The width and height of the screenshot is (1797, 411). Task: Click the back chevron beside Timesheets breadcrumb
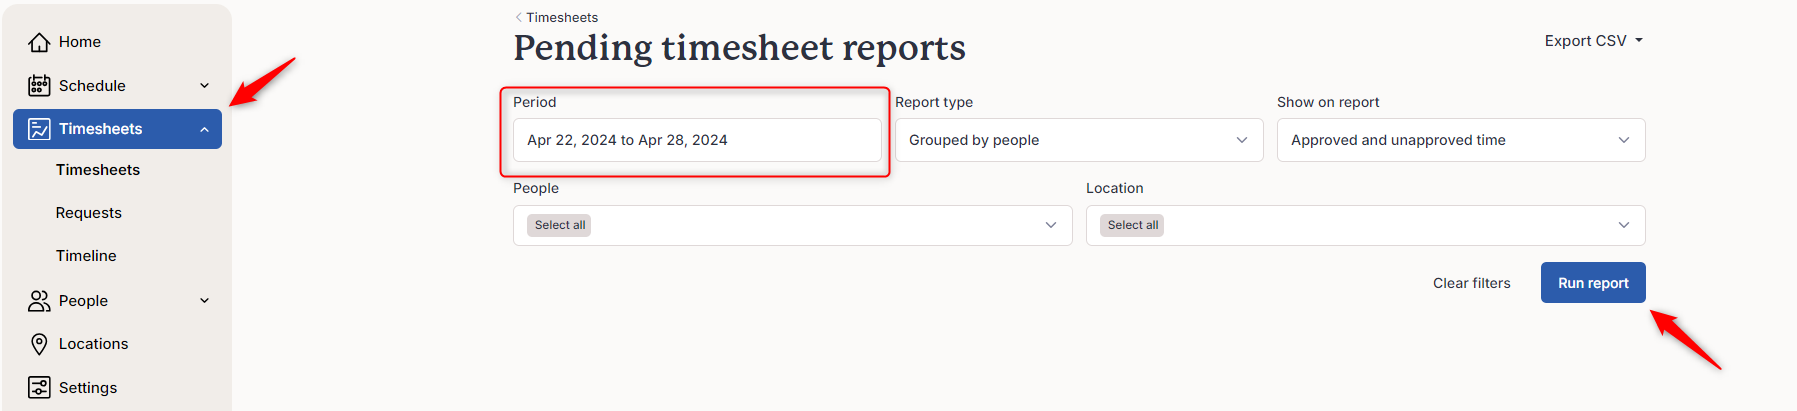(x=518, y=17)
